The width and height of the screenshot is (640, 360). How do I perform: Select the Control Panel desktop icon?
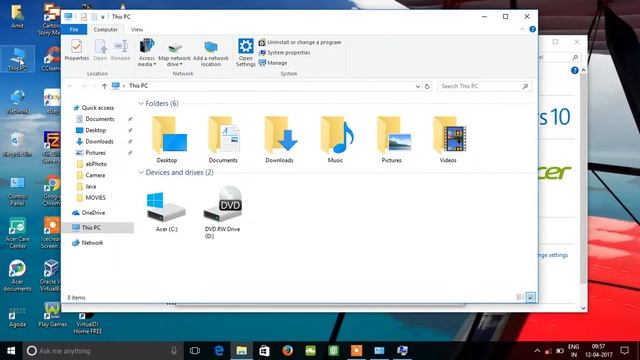tap(17, 191)
